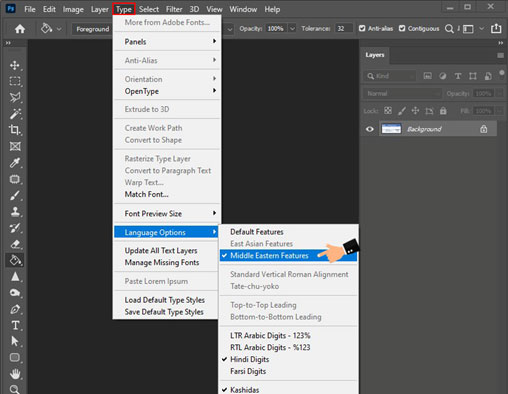The image size is (508, 394).
Task: Select the Rounded Rectangle shape tool
Action: (15, 358)
